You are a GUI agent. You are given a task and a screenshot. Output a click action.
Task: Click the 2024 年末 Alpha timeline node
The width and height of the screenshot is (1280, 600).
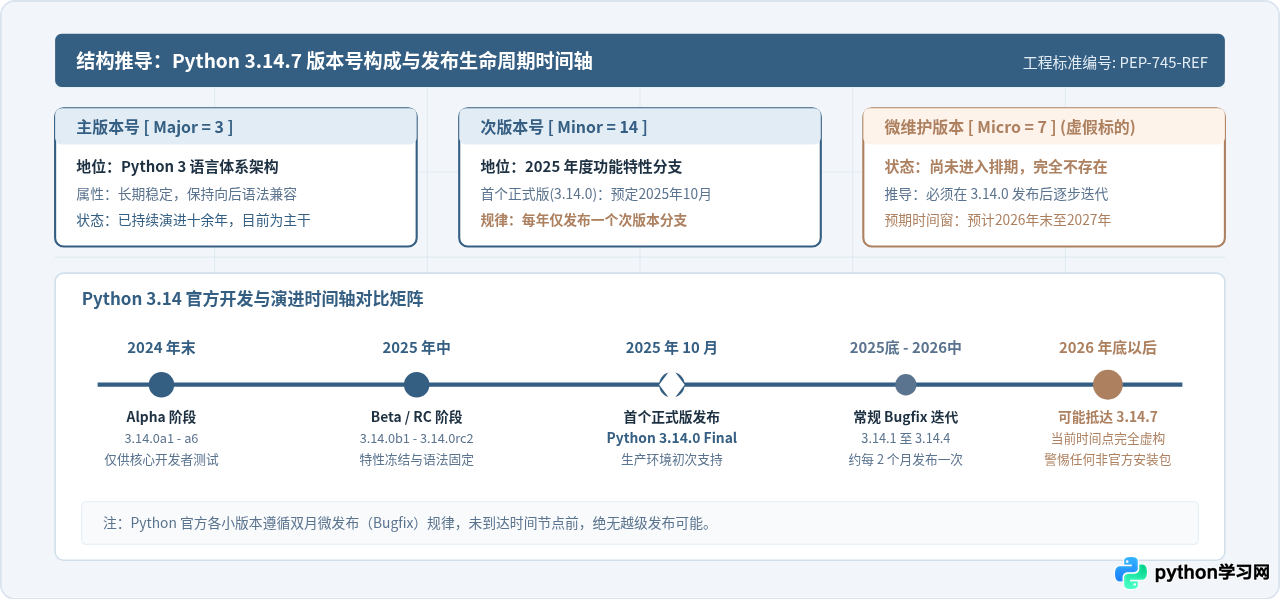(x=161, y=384)
